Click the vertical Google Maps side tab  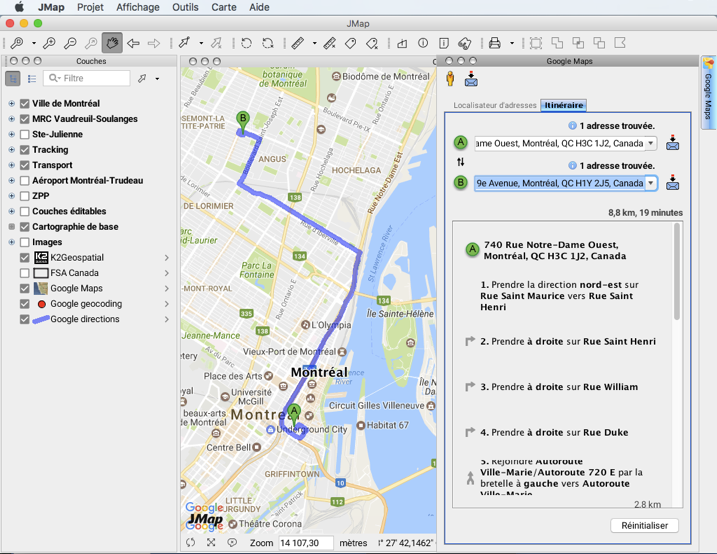tap(708, 92)
